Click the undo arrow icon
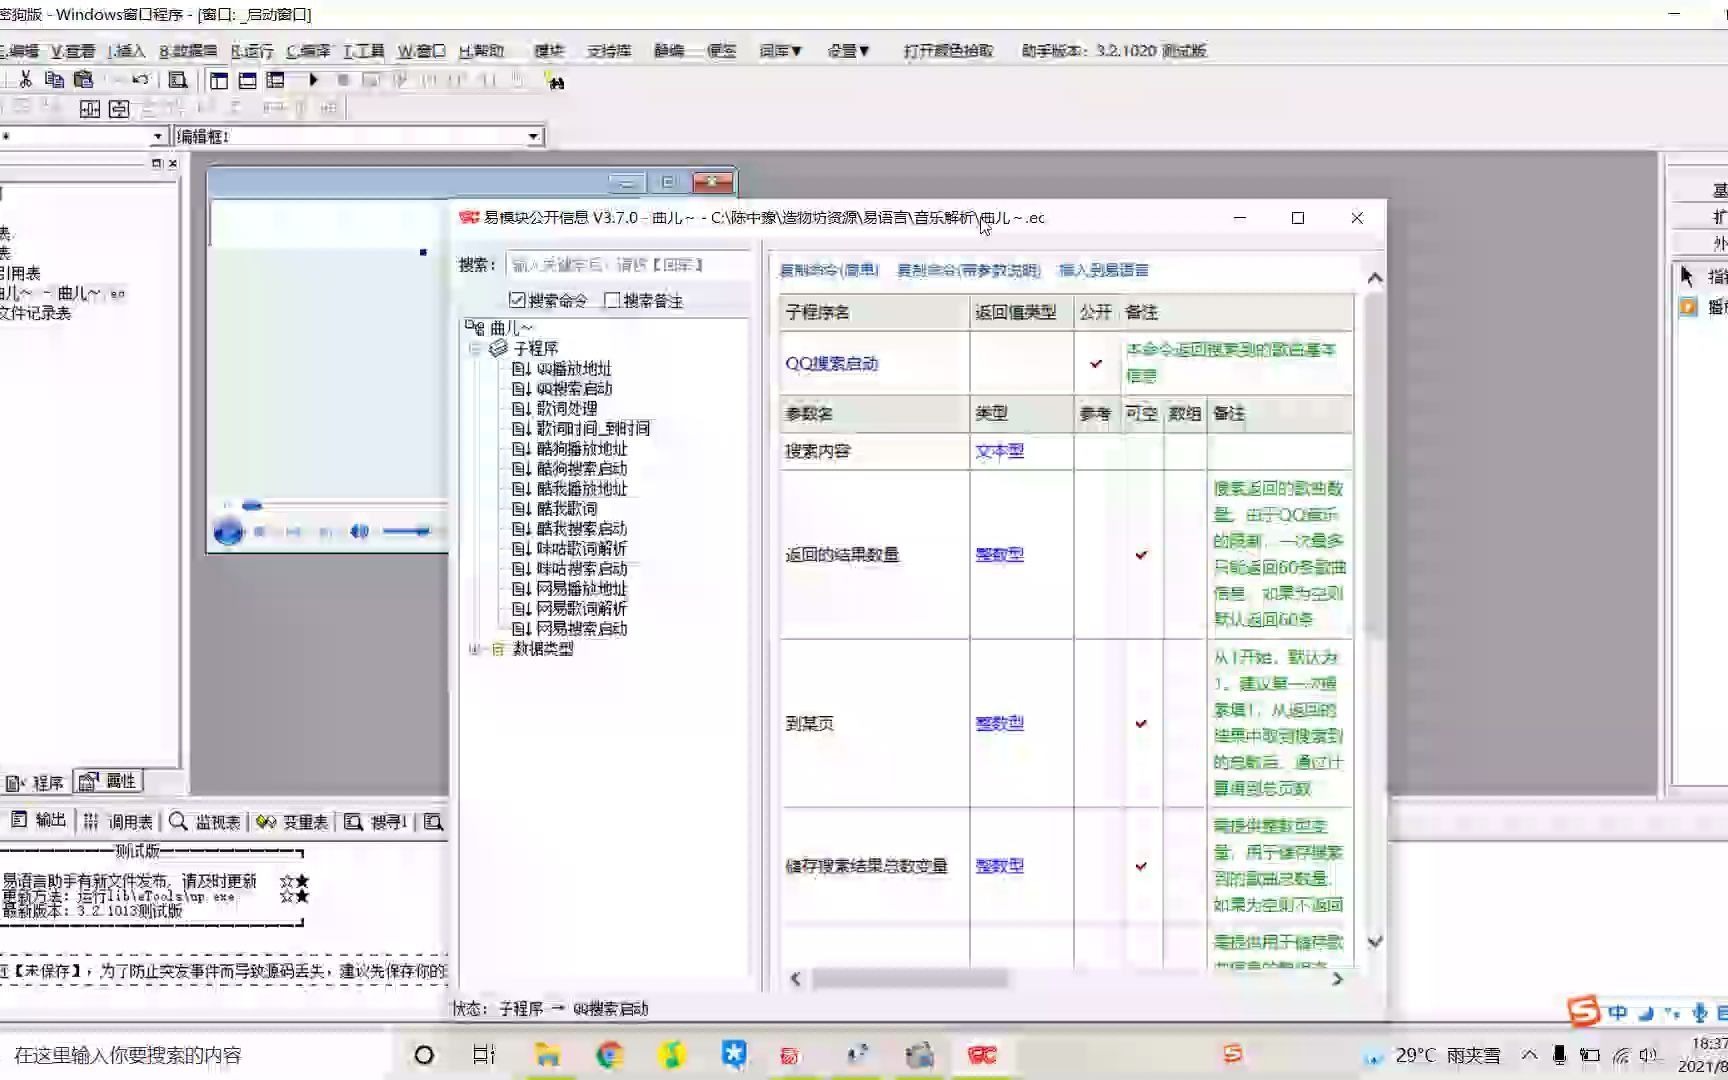The image size is (1728, 1080). 139,80
